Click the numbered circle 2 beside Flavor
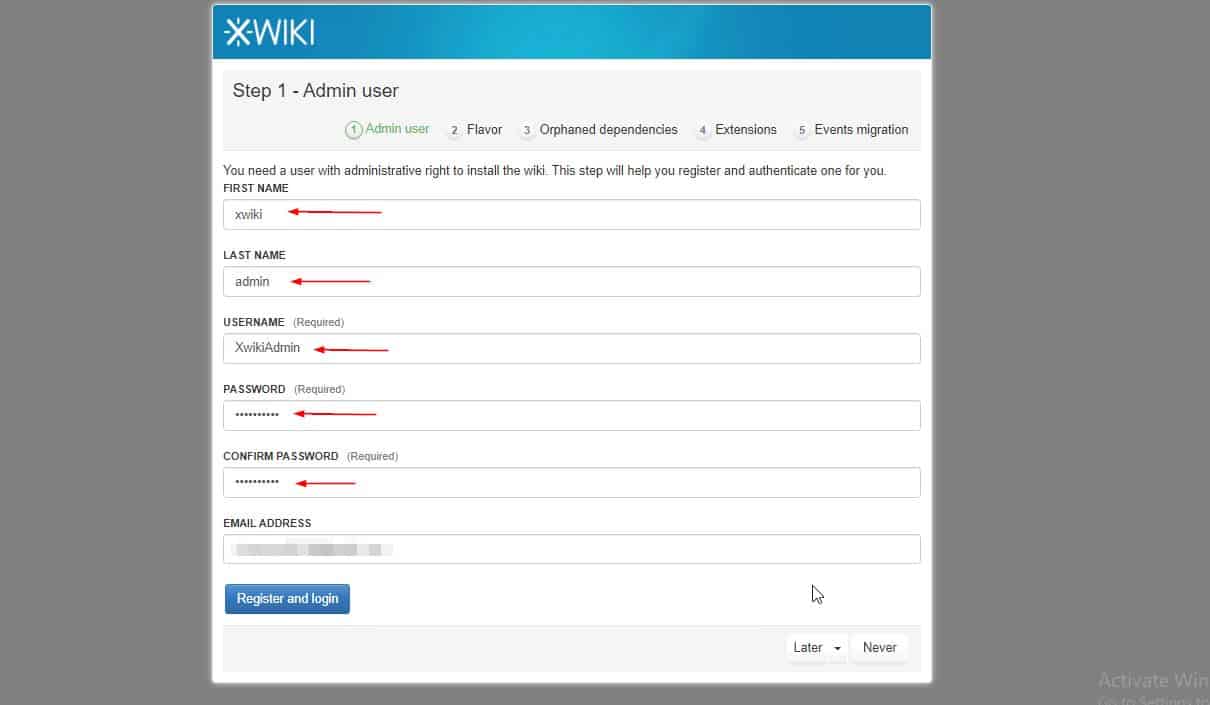 [455, 129]
